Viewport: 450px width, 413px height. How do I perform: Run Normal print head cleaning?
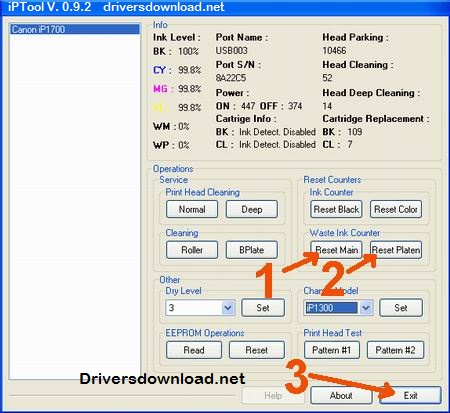click(192, 209)
